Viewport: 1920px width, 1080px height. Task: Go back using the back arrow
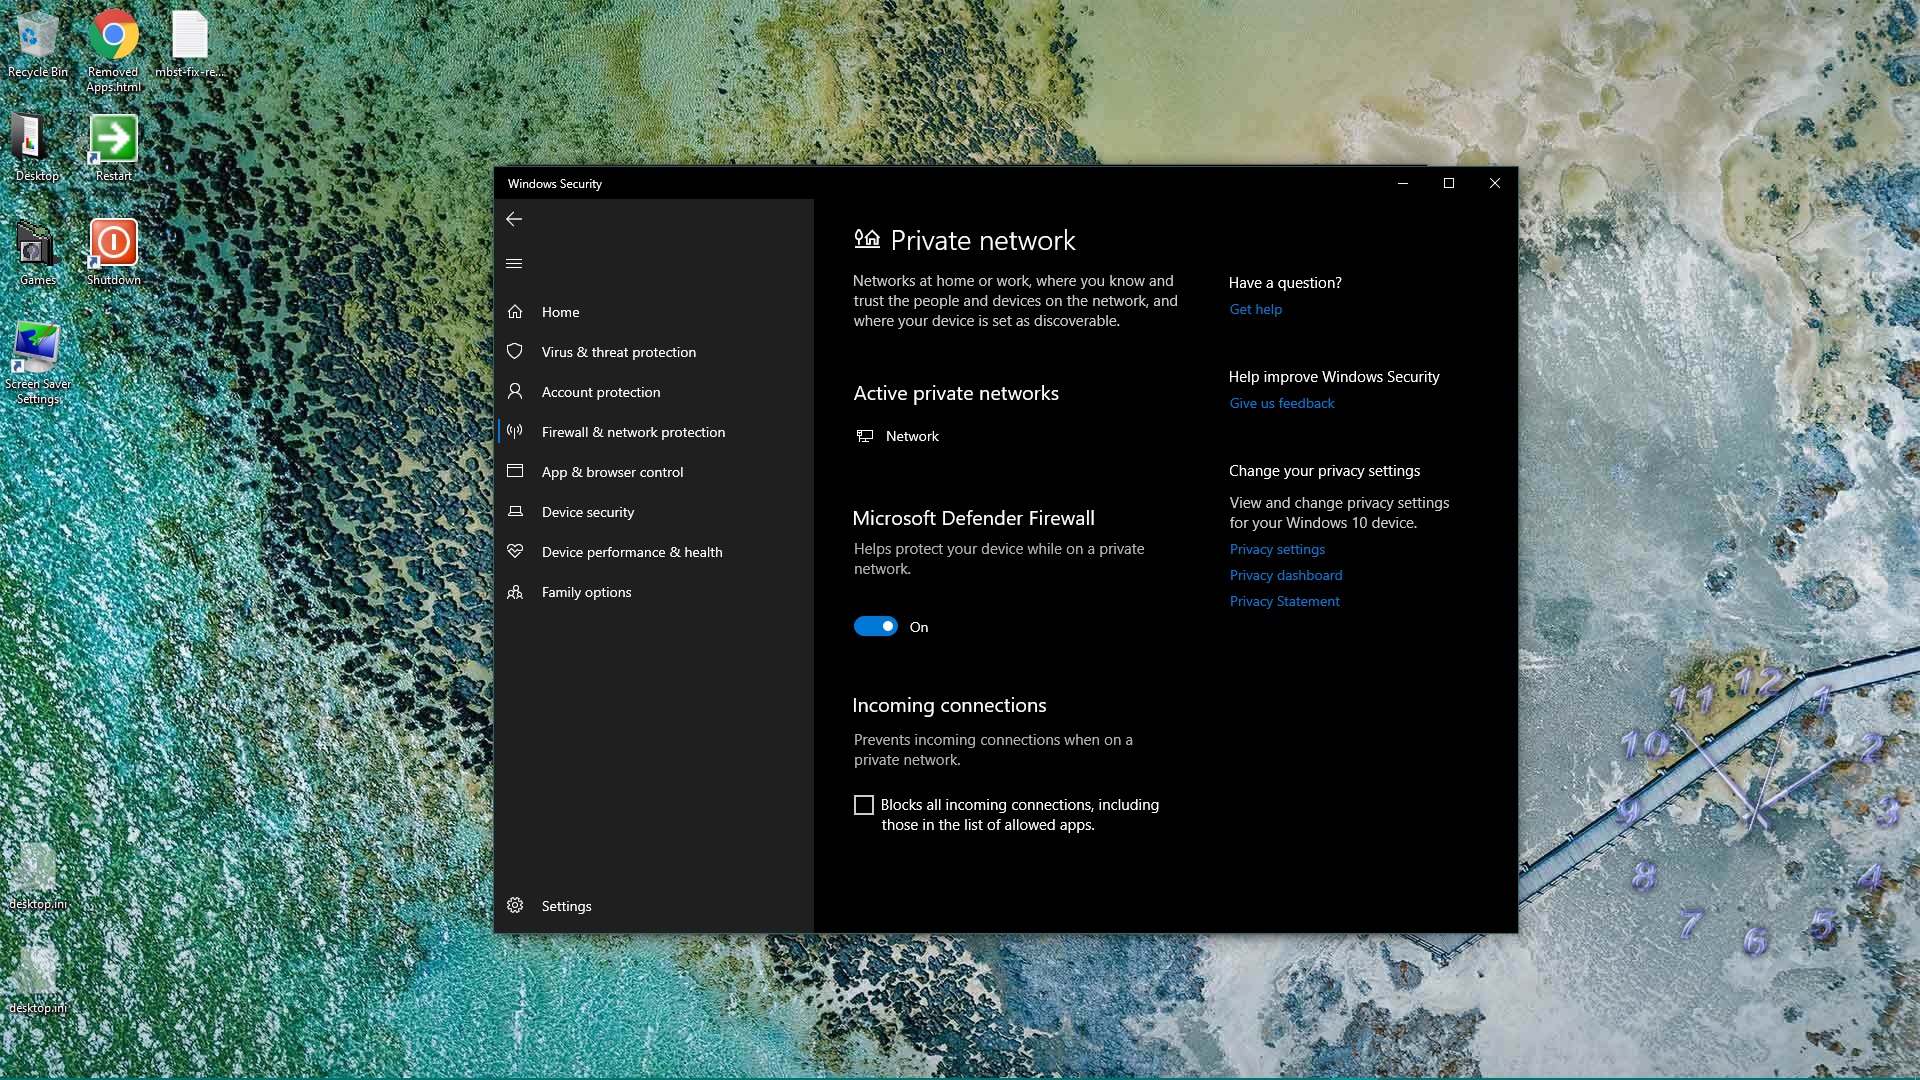(x=514, y=219)
